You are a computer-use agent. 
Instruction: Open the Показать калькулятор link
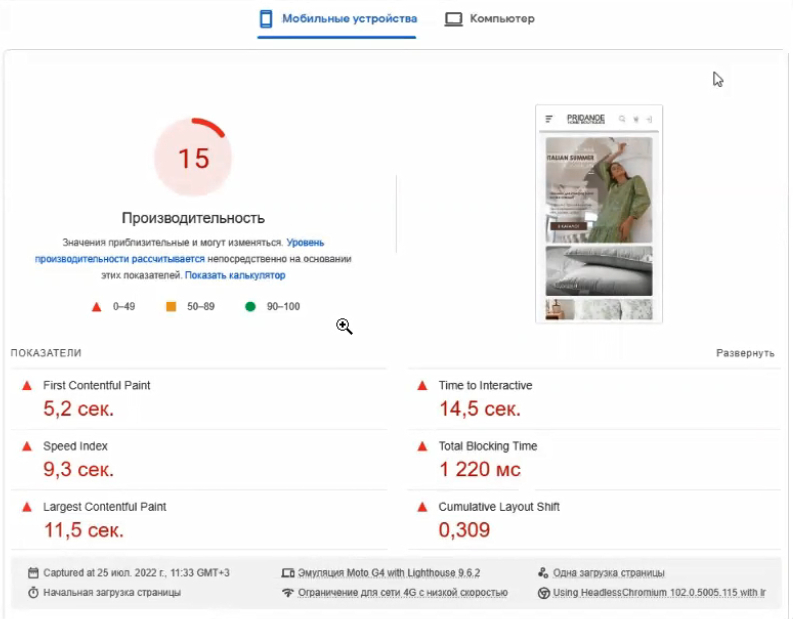[235, 275]
